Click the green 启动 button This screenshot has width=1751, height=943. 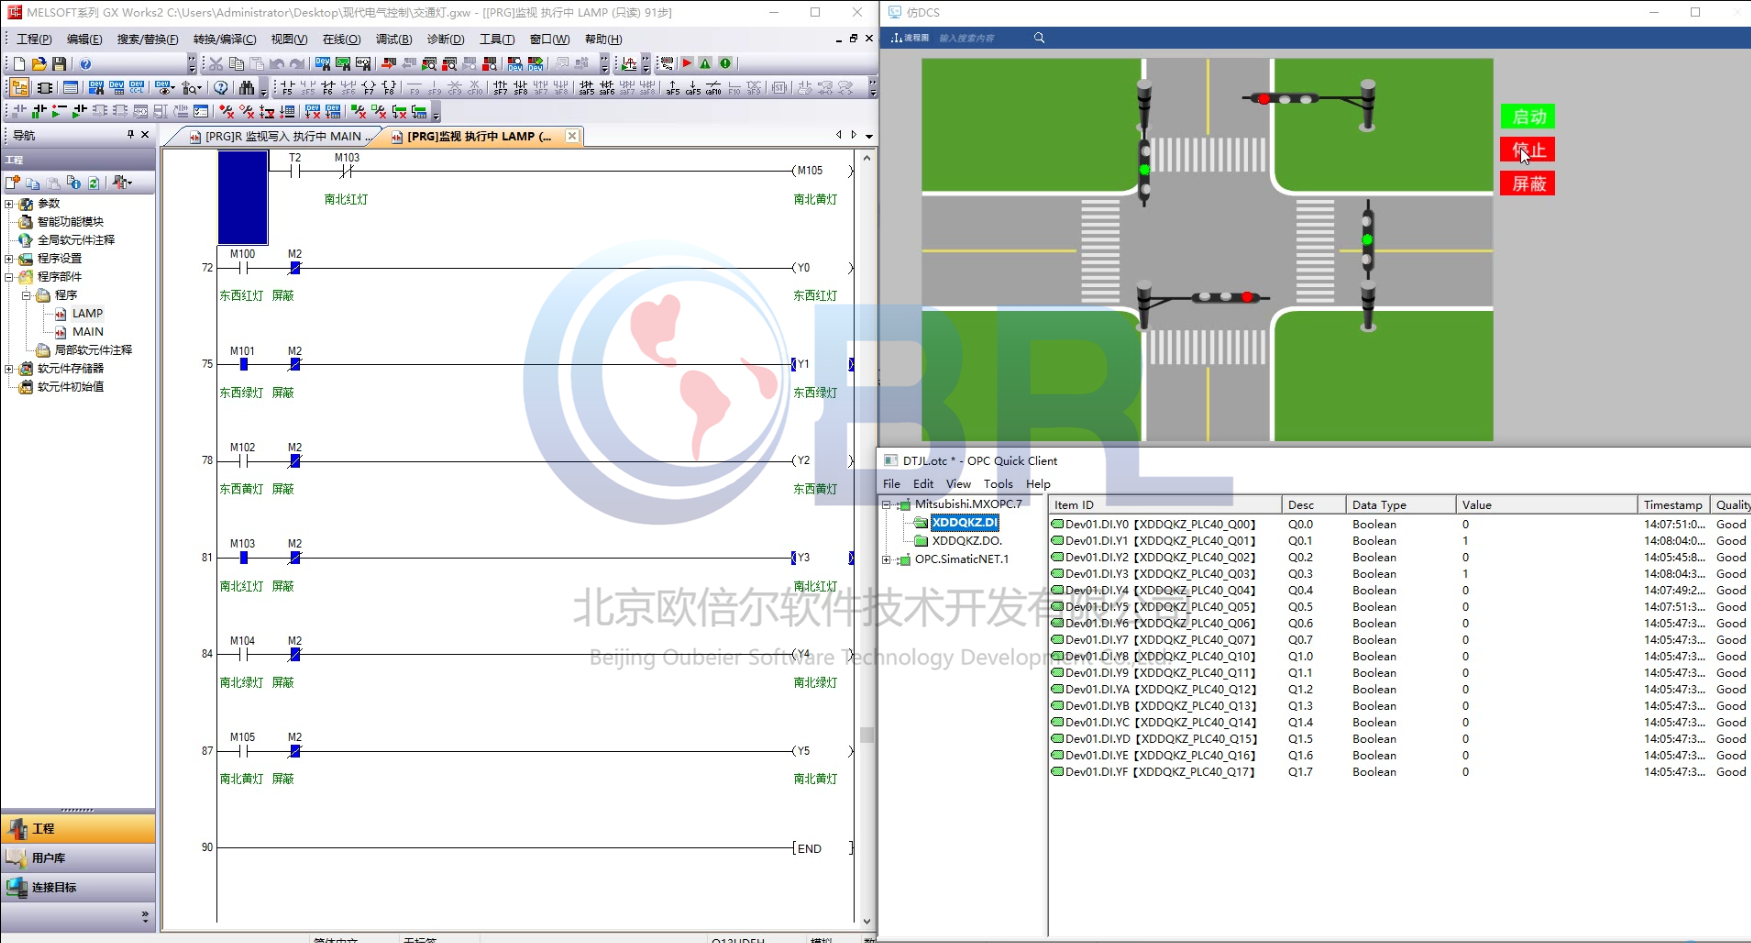[1527, 117]
